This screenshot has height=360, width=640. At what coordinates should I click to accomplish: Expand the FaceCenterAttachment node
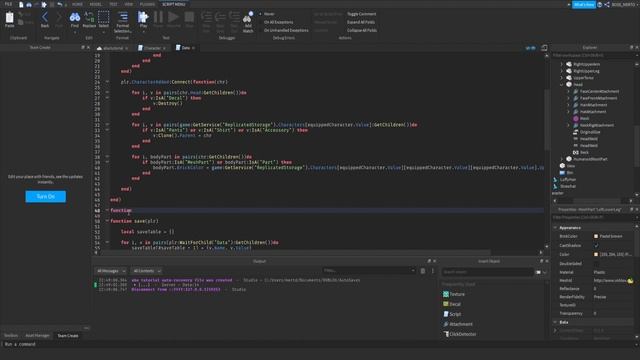coord(569,91)
